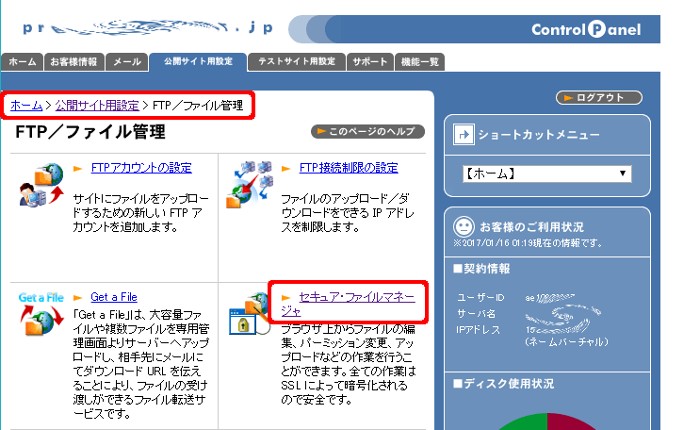Click the ログアウト button
Viewport: 700px width, 430px height.
coord(599,97)
